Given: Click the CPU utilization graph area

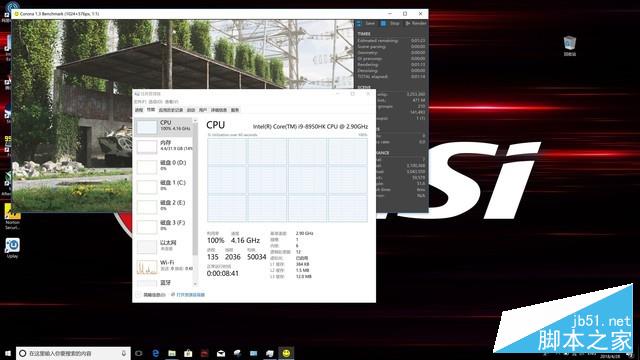Looking at the screenshot, I should click(287, 180).
